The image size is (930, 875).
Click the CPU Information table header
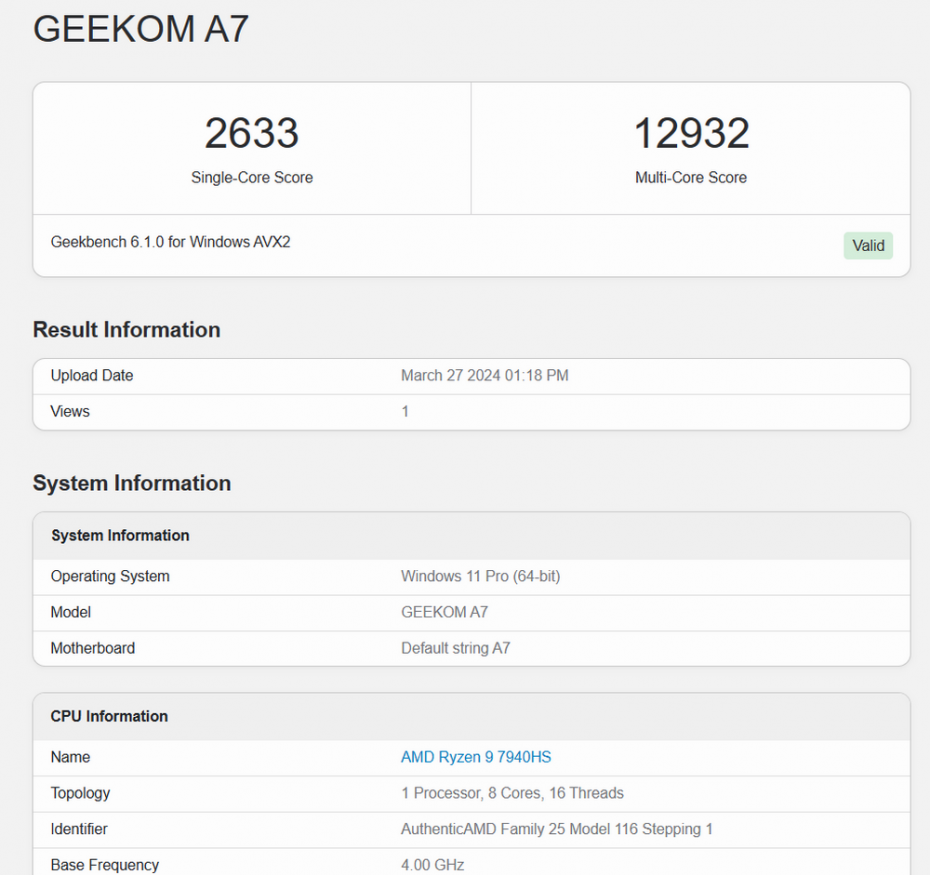click(x=110, y=716)
